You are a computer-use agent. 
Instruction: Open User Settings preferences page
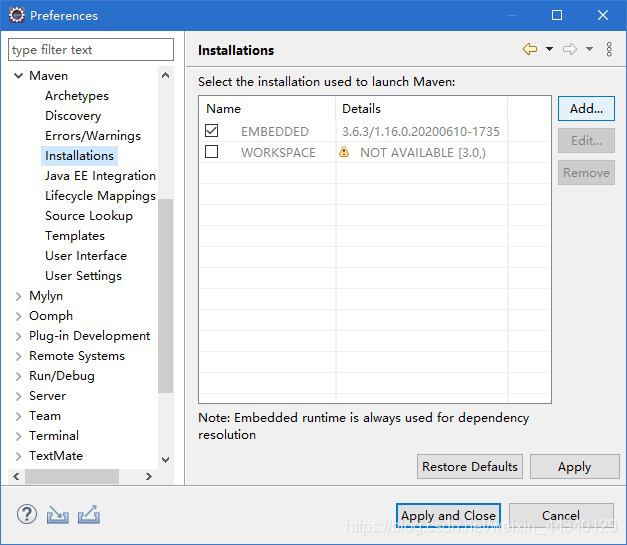tap(84, 275)
